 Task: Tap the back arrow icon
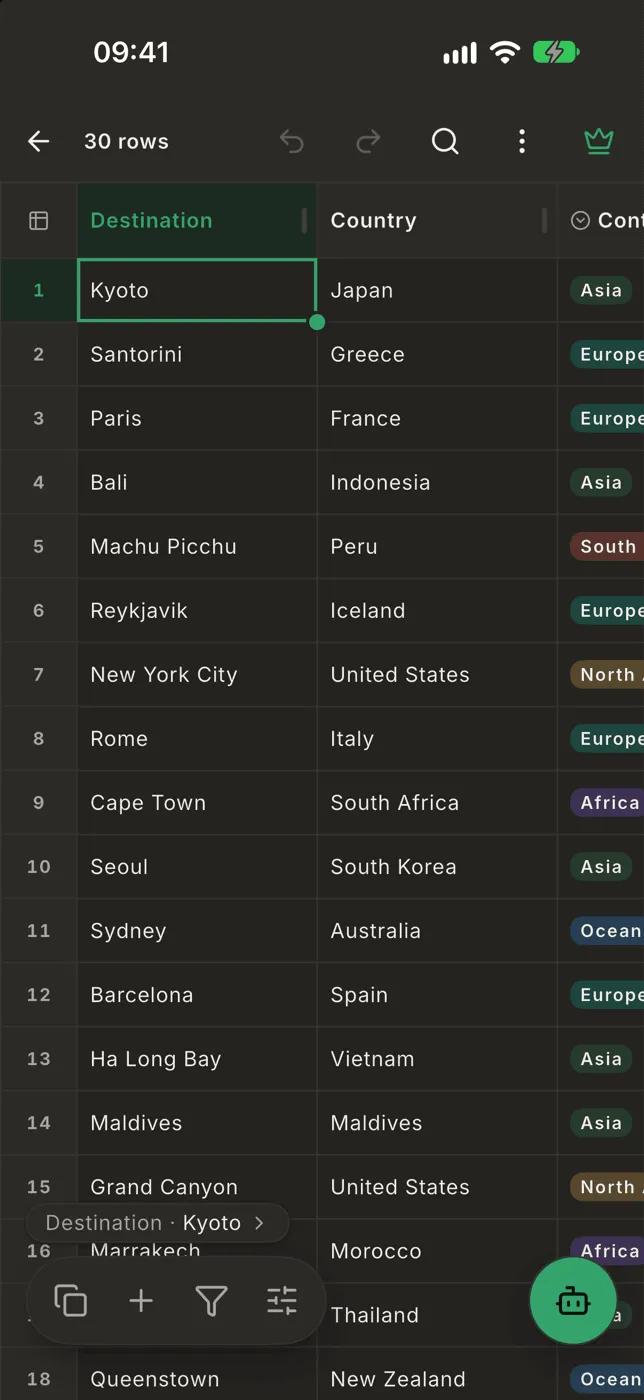(x=38, y=142)
